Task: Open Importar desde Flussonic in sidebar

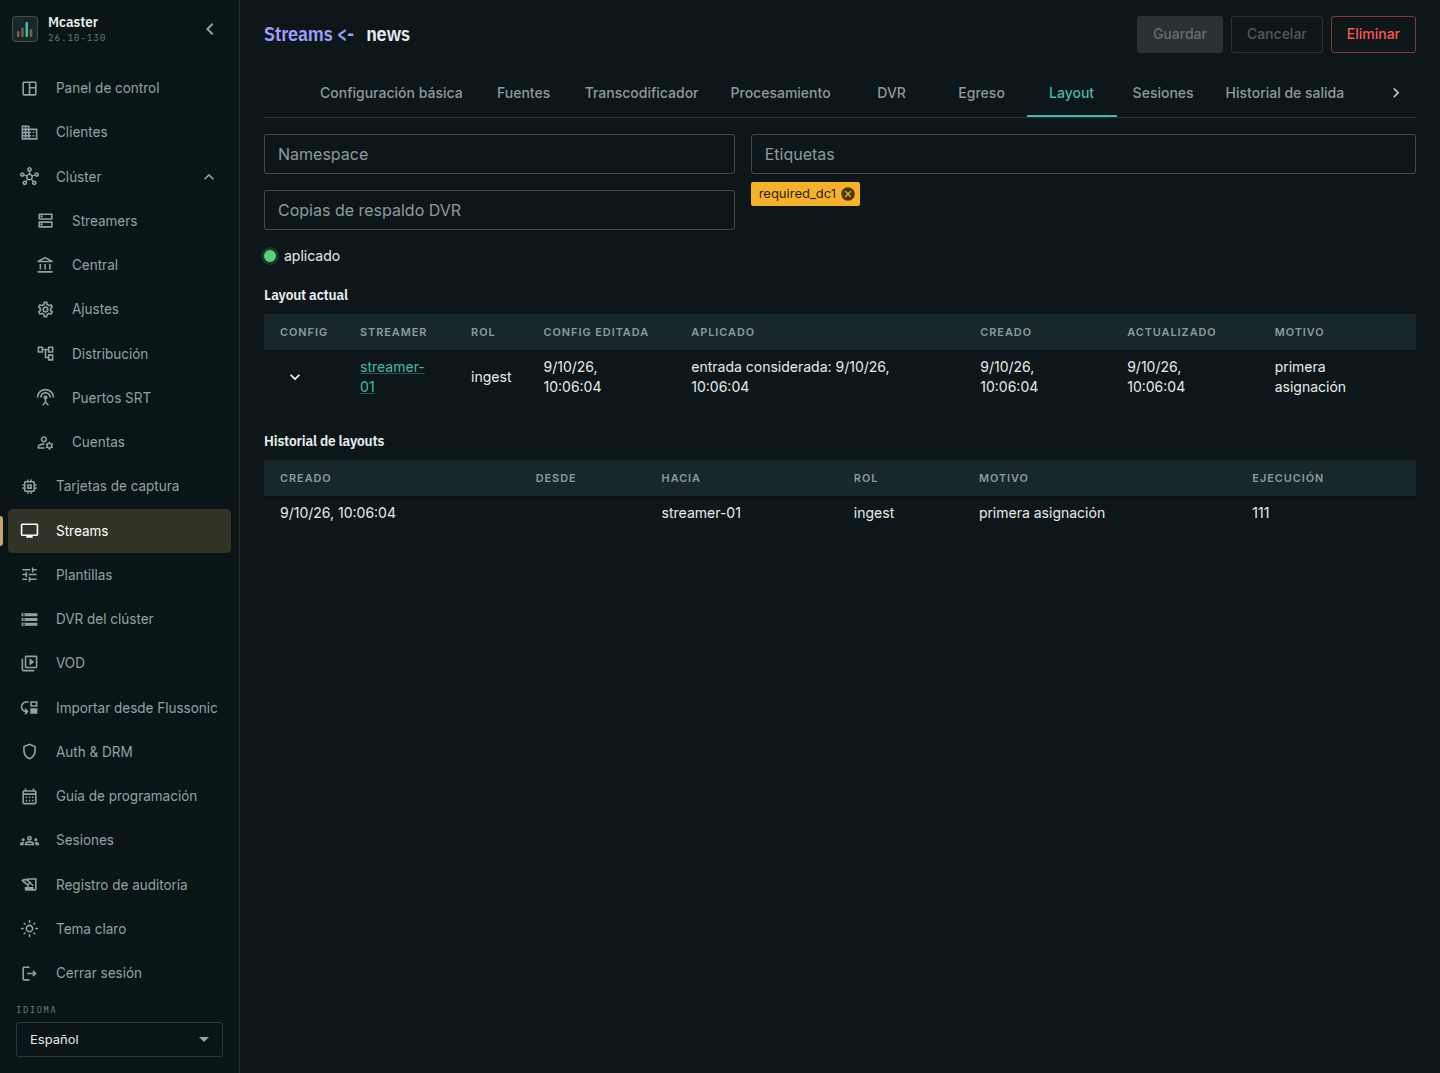Action: pyautogui.click(x=119, y=708)
